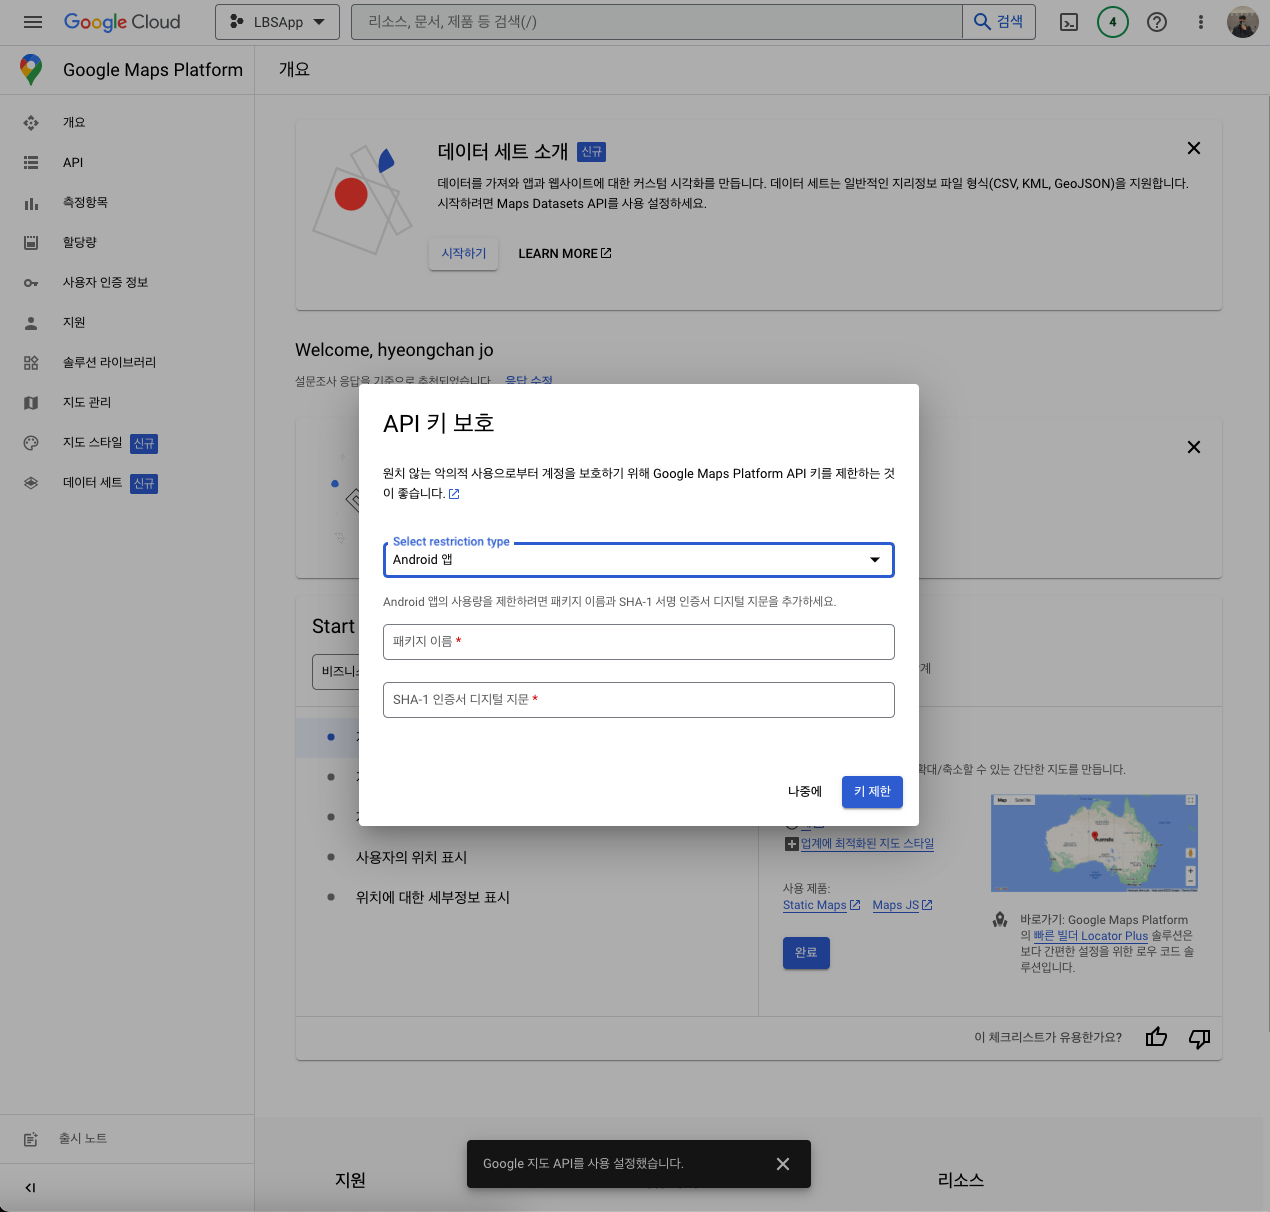
Task: Click the Australia map thumbnail
Action: point(1094,843)
